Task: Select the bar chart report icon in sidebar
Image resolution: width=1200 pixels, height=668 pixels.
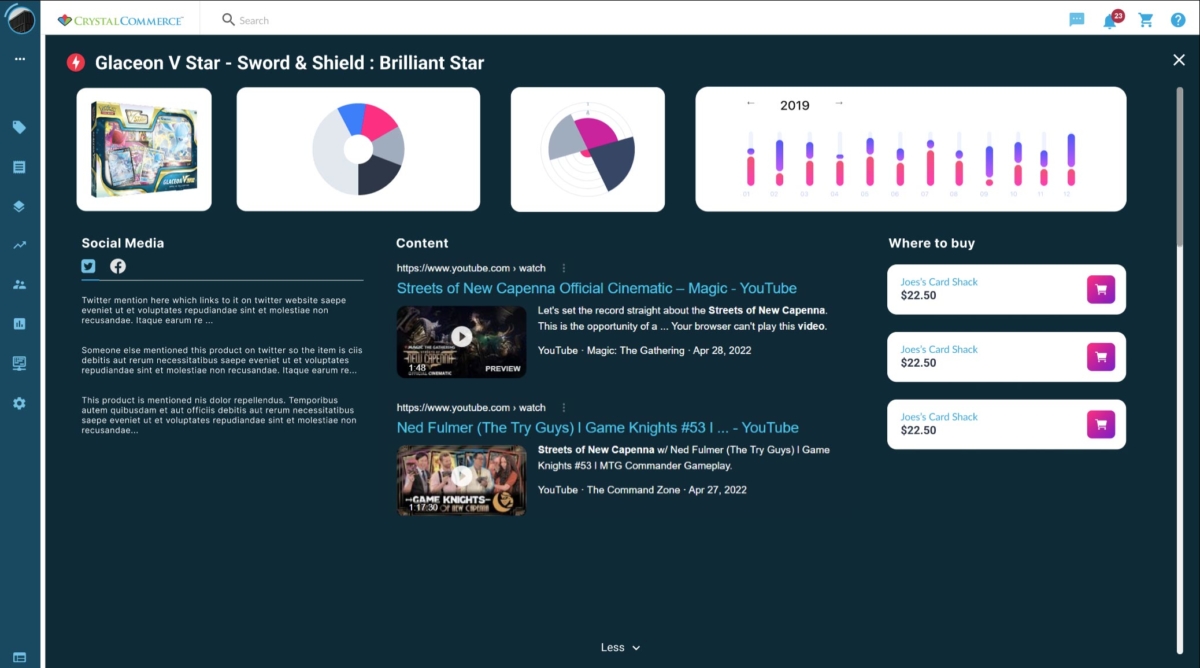Action: pos(19,324)
